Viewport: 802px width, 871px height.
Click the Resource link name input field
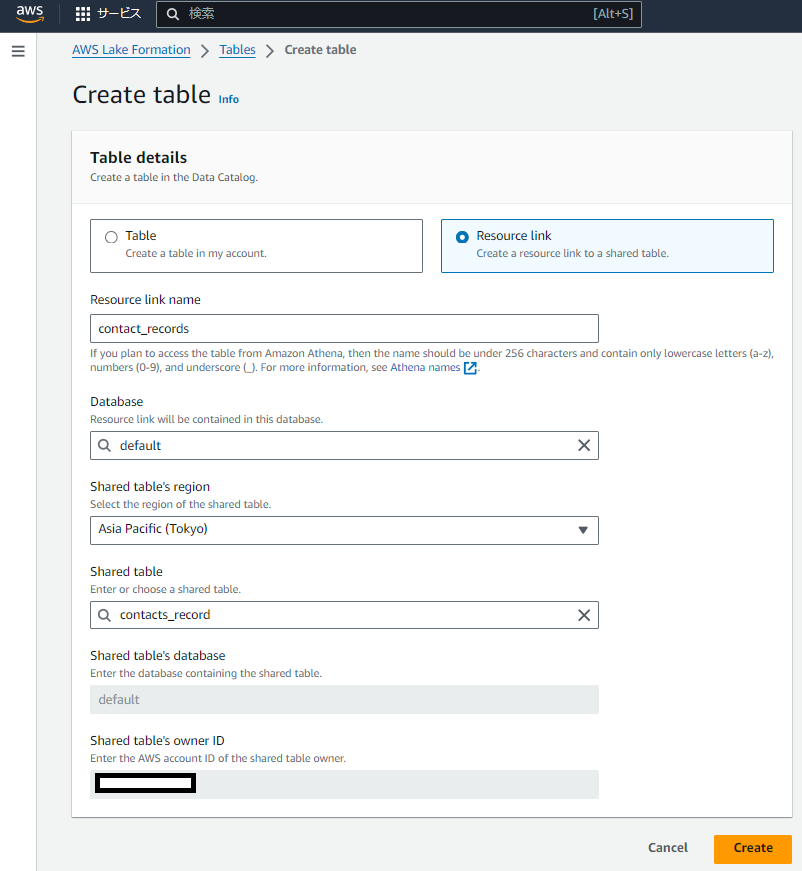point(344,328)
